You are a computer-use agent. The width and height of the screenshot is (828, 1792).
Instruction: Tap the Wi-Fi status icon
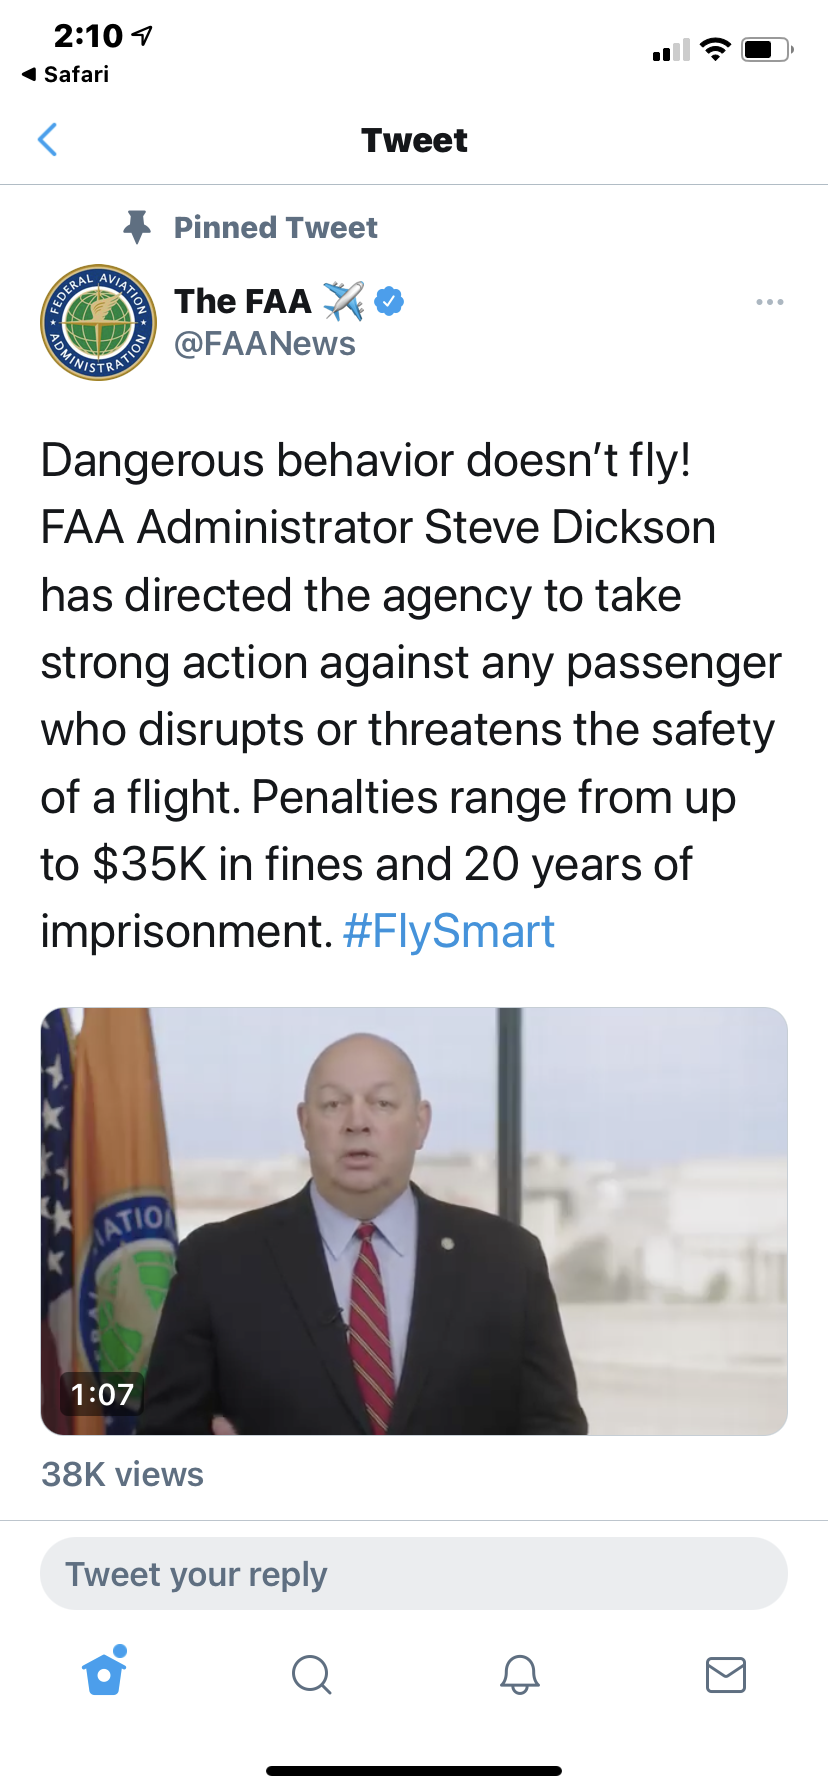coord(715,49)
